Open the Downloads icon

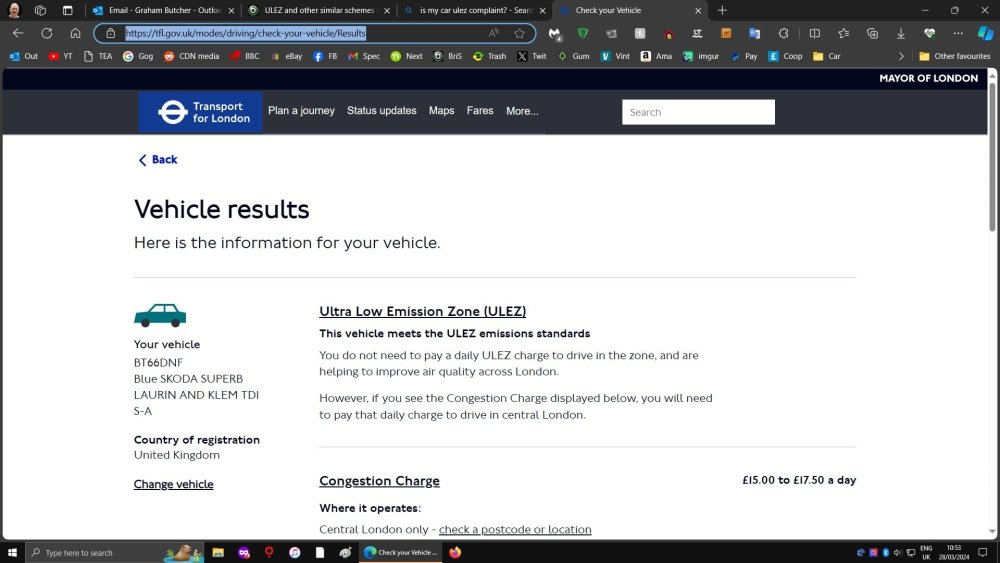point(901,33)
